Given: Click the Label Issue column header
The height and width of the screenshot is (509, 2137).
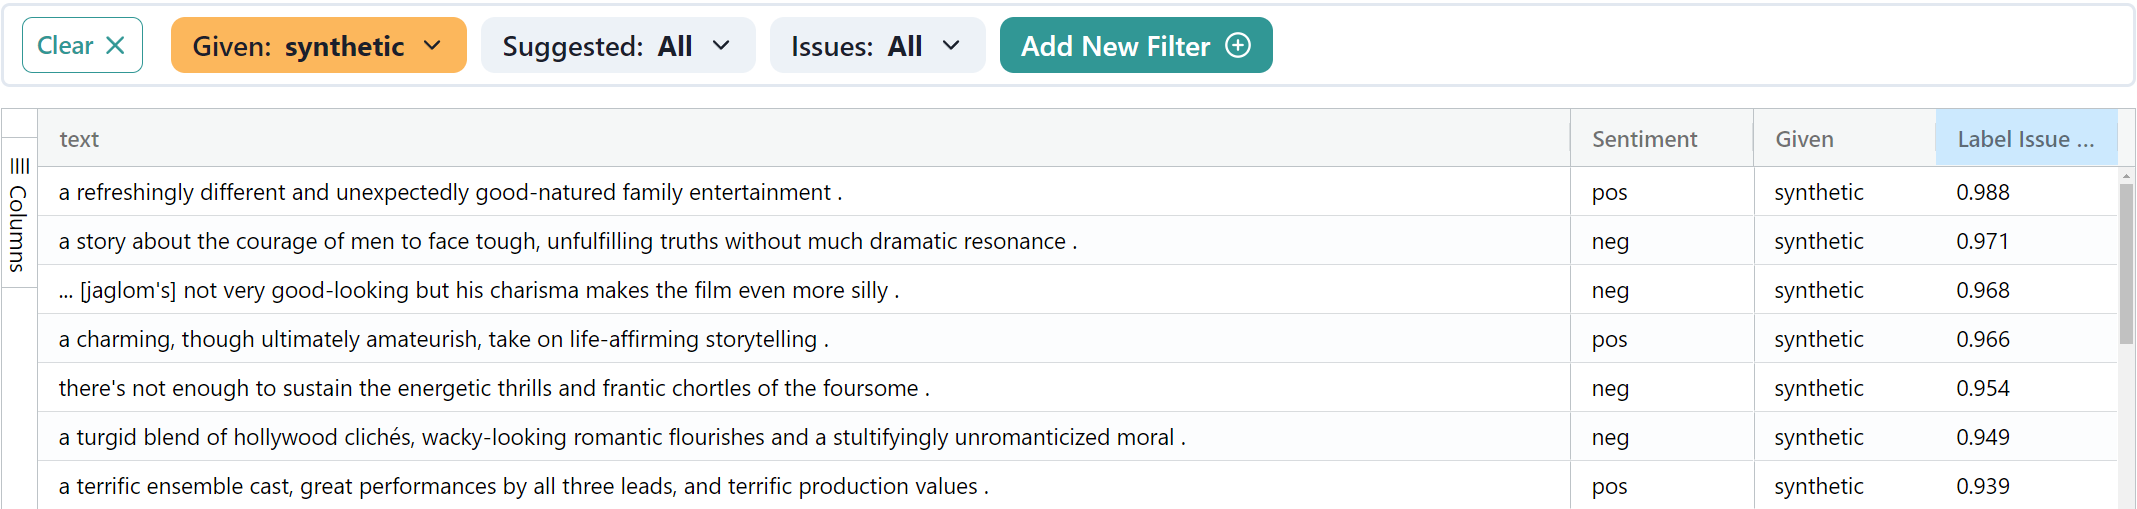Looking at the screenshot, I should pos(2026,139).
